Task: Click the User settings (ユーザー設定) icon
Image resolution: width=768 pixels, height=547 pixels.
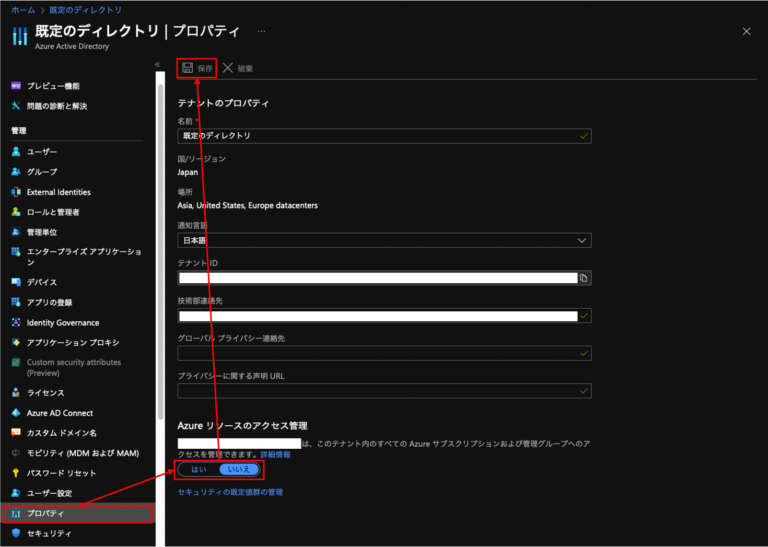Action: (x=16, y=493)
